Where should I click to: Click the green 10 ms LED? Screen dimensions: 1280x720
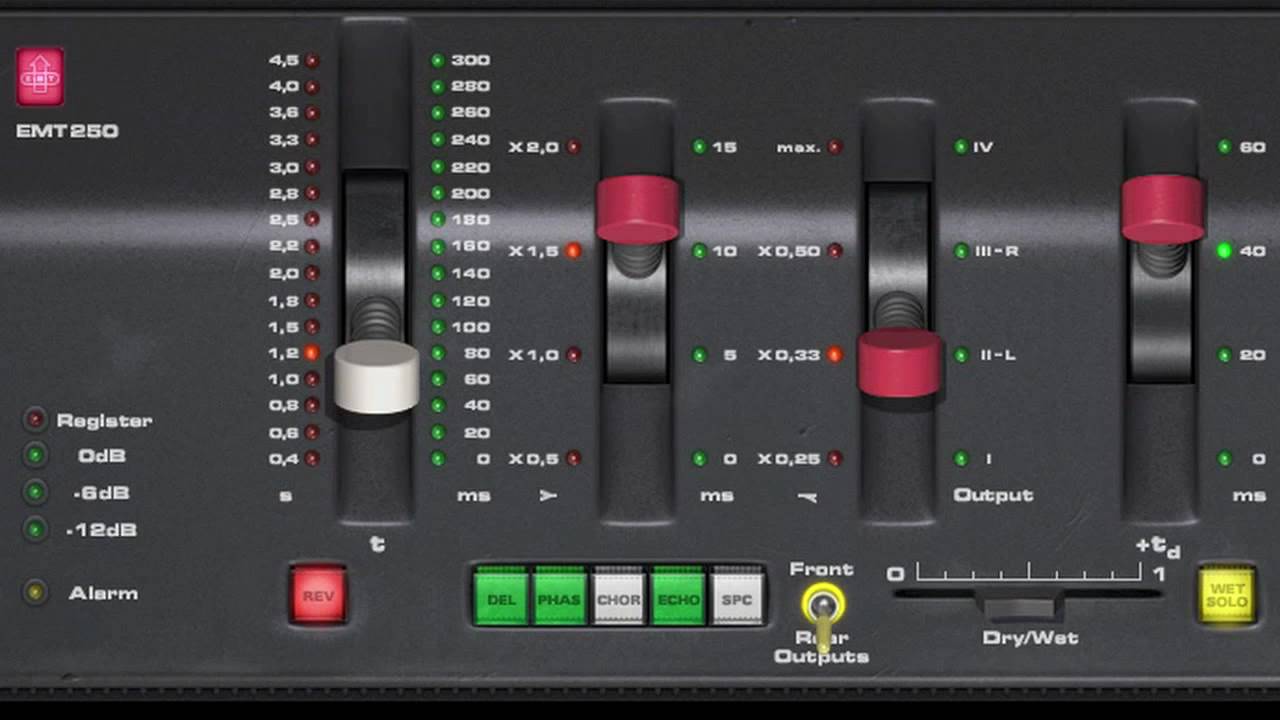point(699,251)
